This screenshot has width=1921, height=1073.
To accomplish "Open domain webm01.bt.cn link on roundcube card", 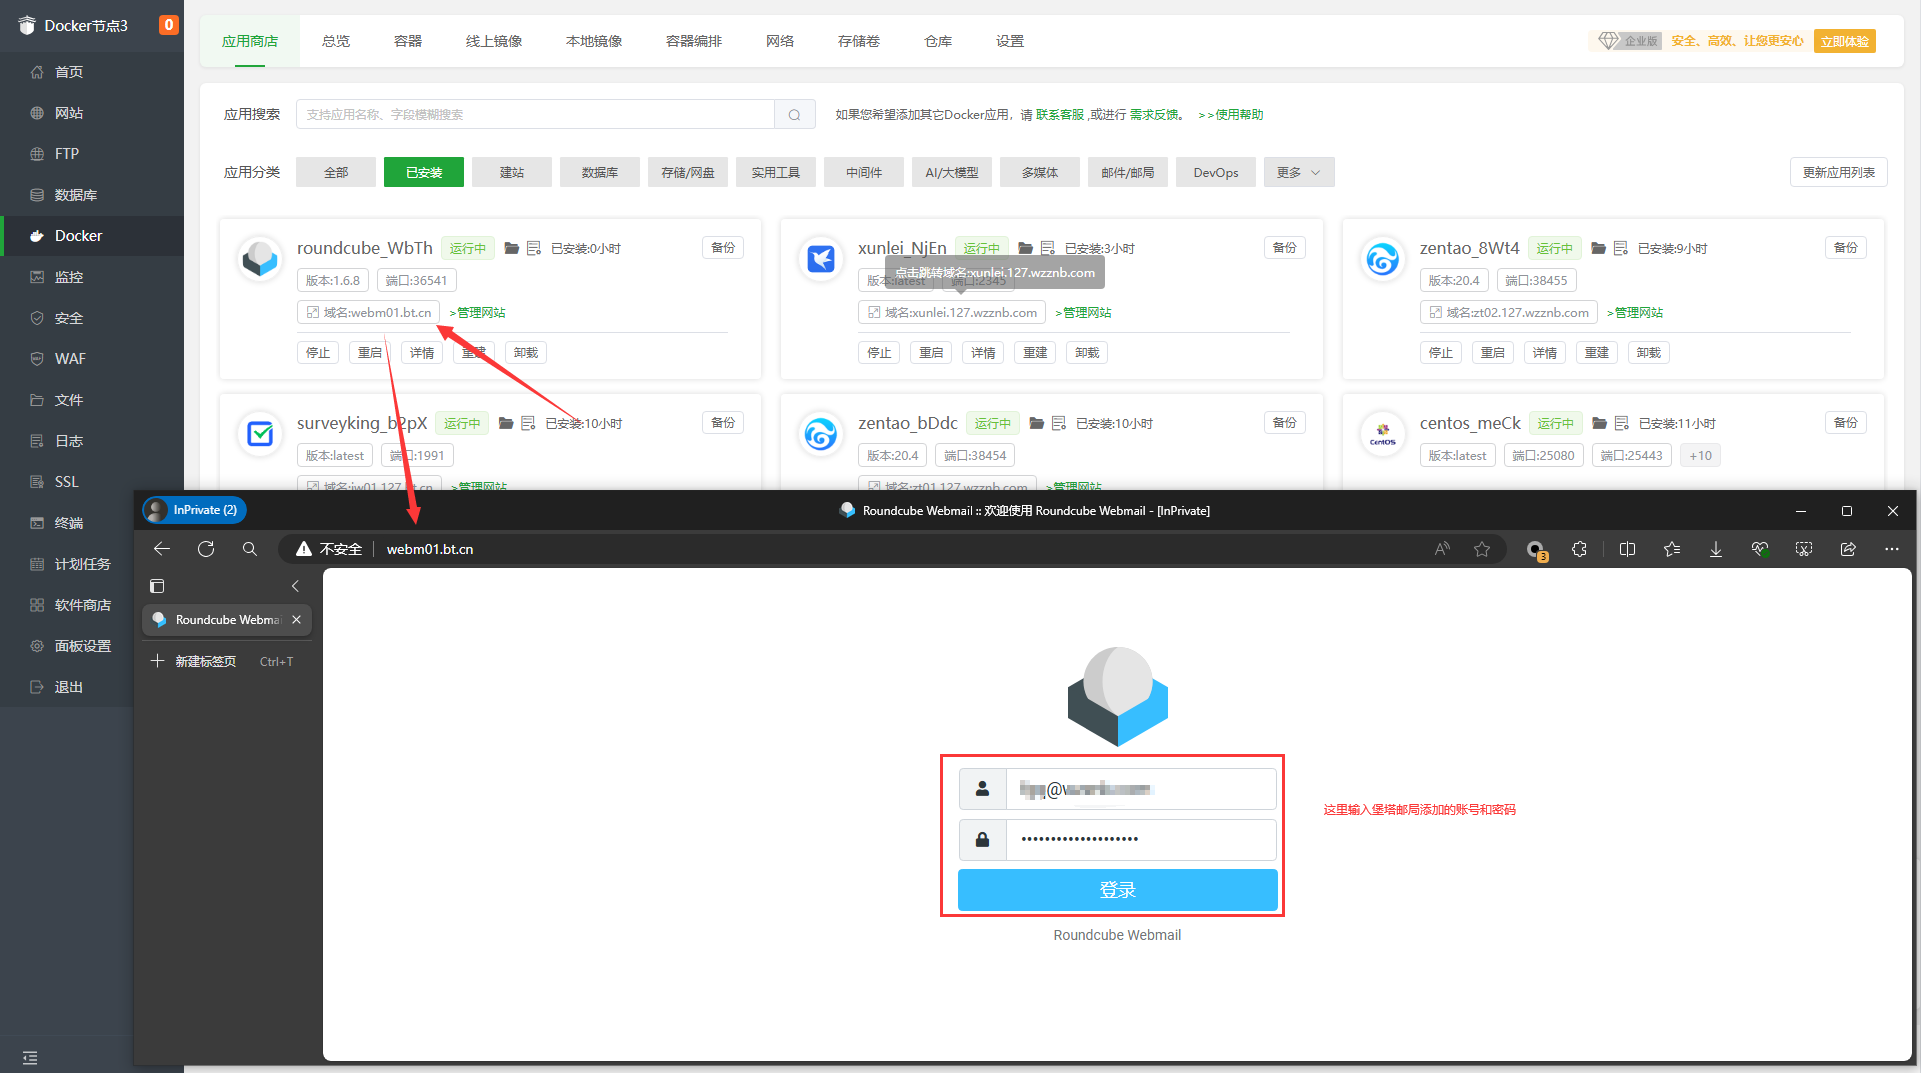I will click(369, 313).
